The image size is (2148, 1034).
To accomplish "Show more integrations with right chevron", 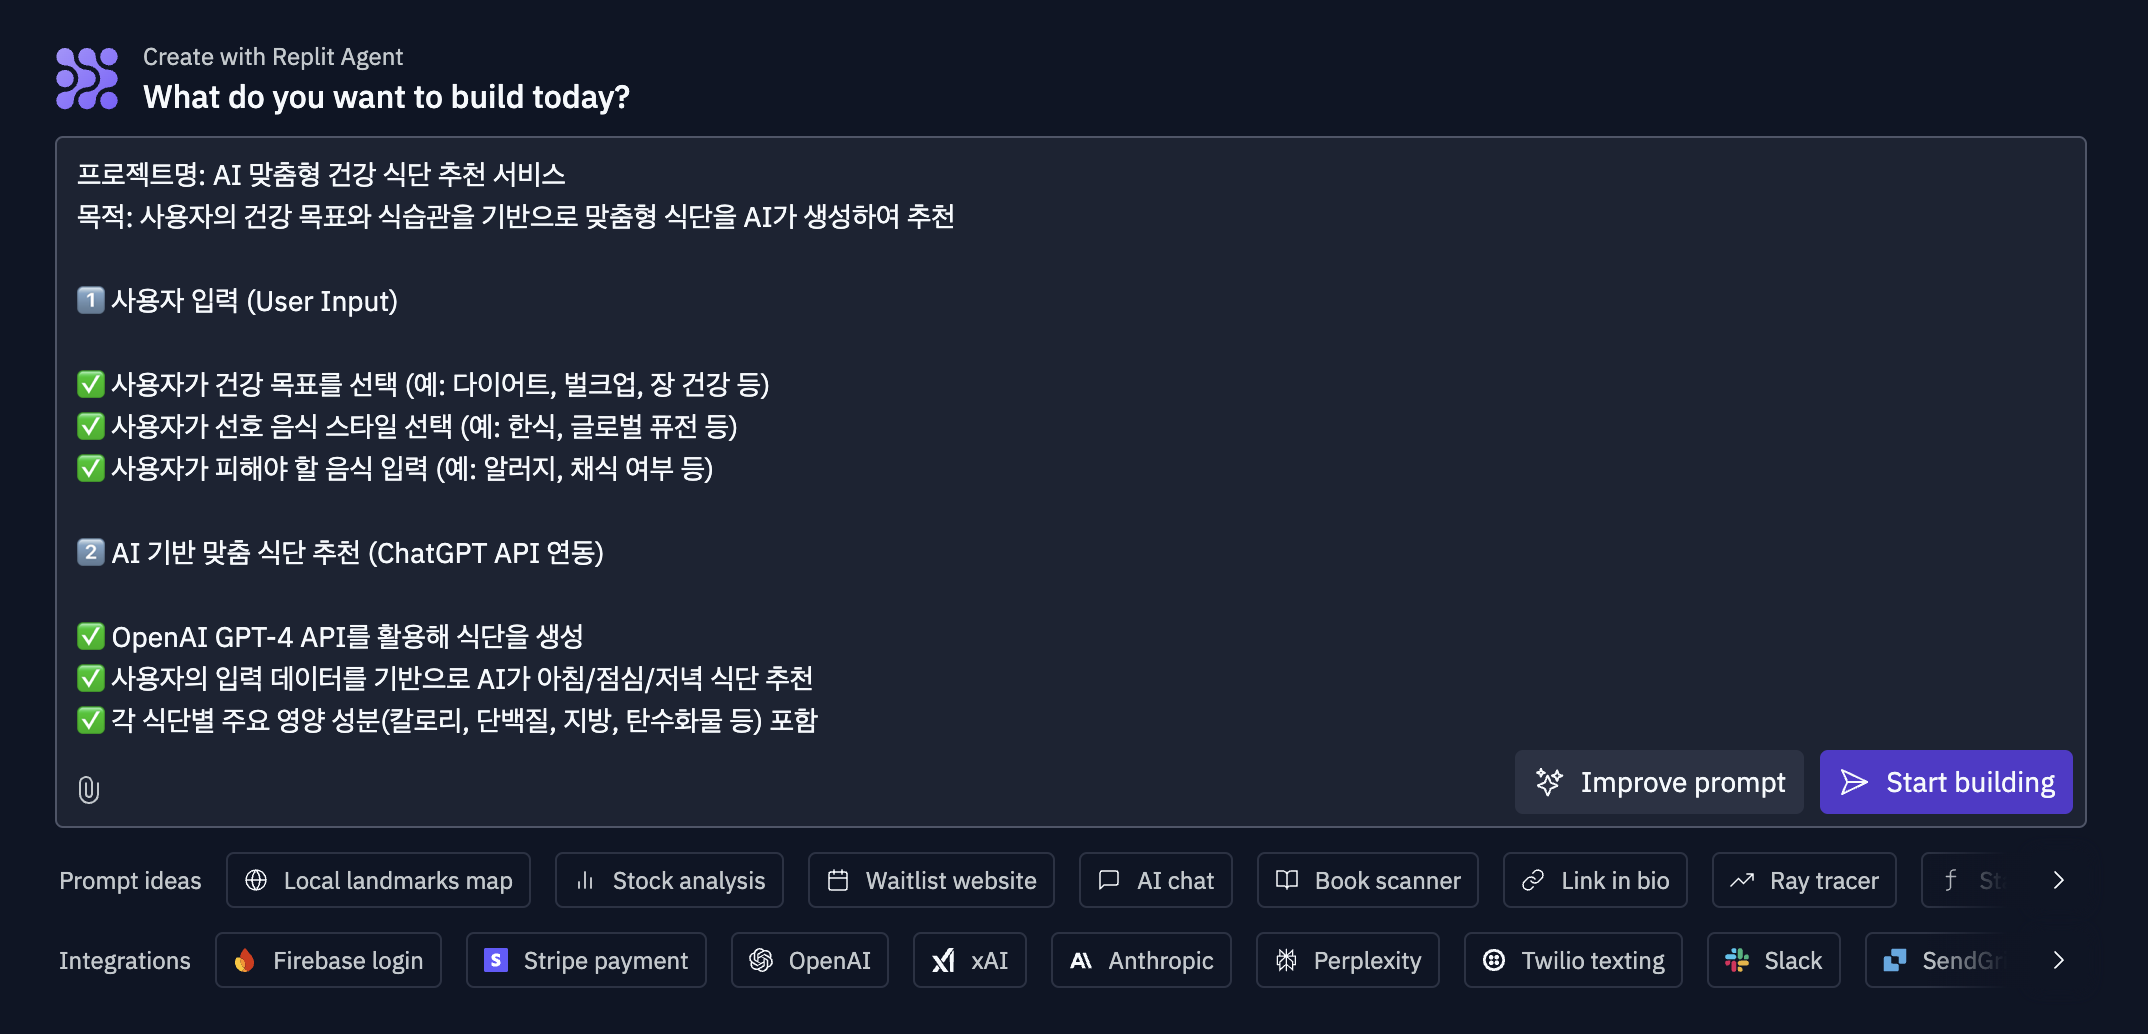I will (2058, 960).
